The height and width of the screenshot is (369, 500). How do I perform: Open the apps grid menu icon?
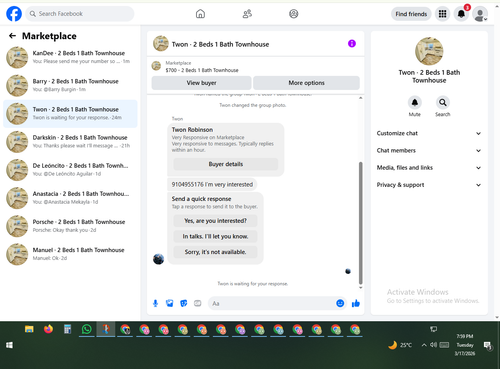442,14
